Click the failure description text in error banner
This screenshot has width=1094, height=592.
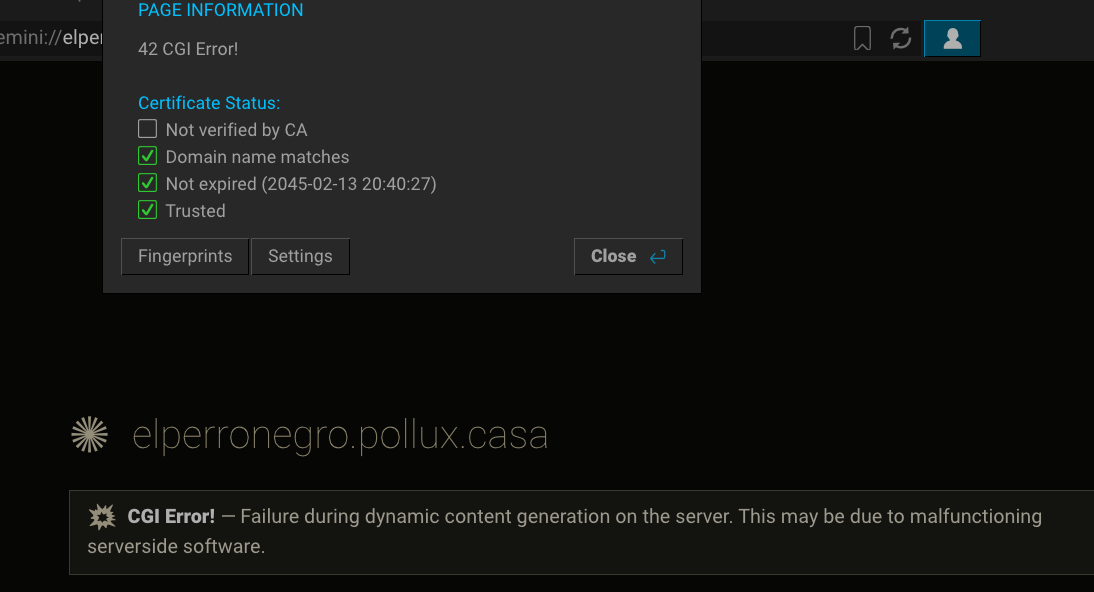tap(564, 531)
